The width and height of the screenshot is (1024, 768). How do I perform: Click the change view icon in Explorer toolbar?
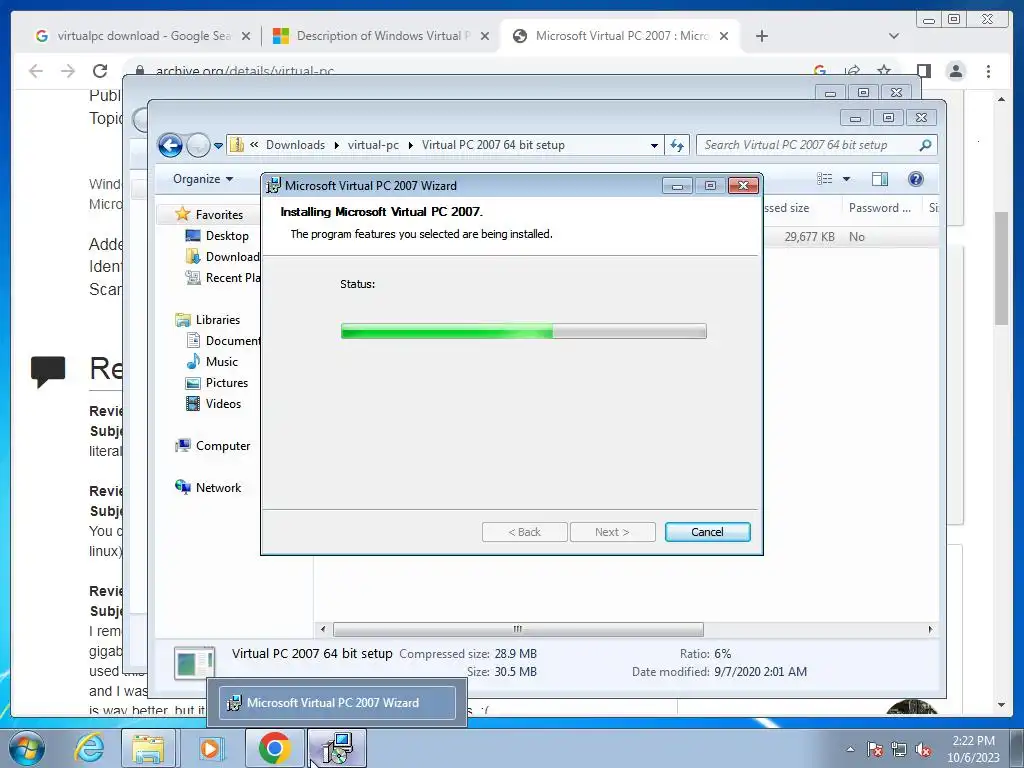(x=825, y=179)
